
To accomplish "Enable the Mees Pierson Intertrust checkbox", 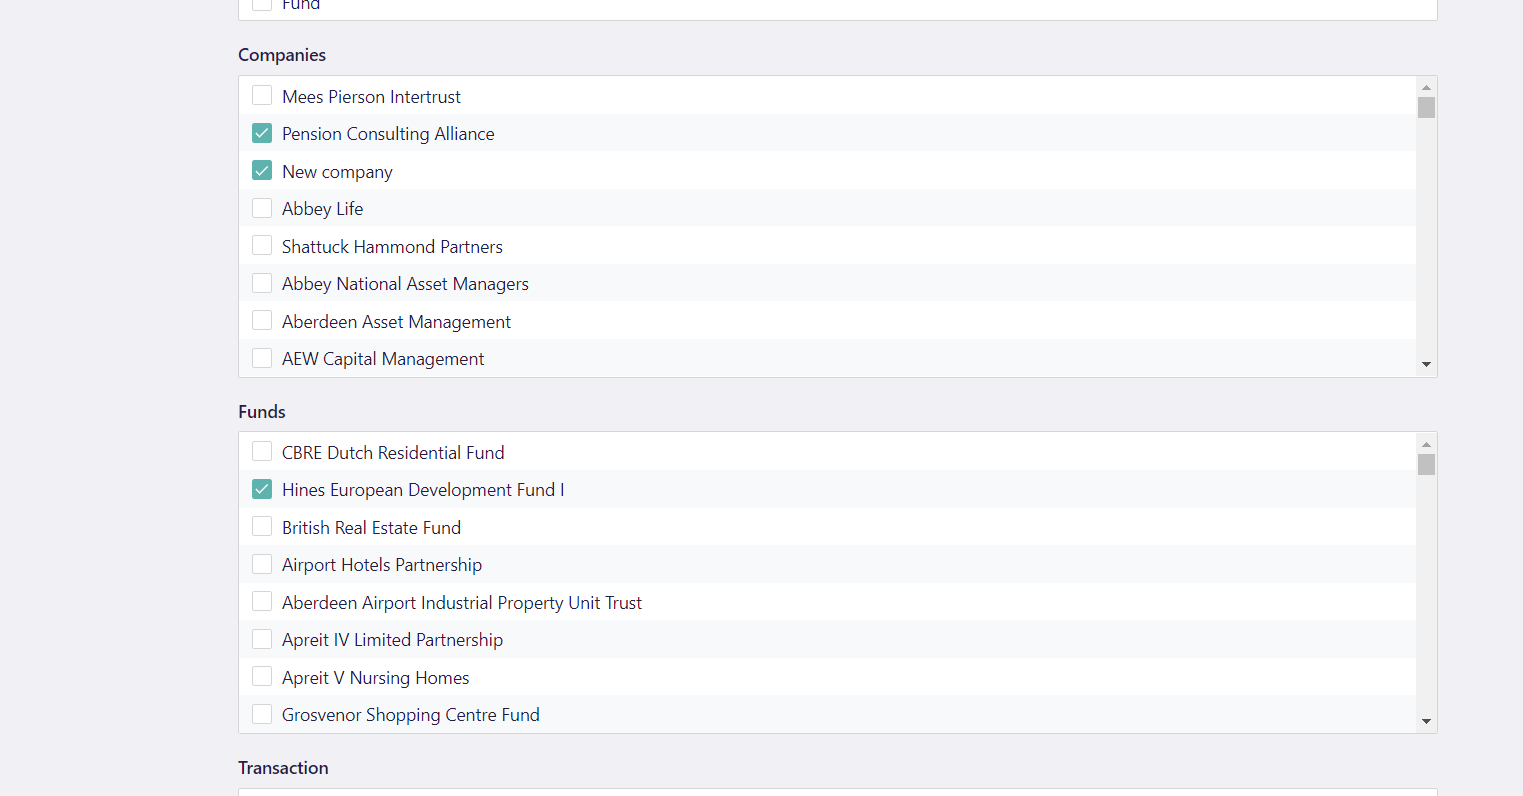I will (261, 94).
